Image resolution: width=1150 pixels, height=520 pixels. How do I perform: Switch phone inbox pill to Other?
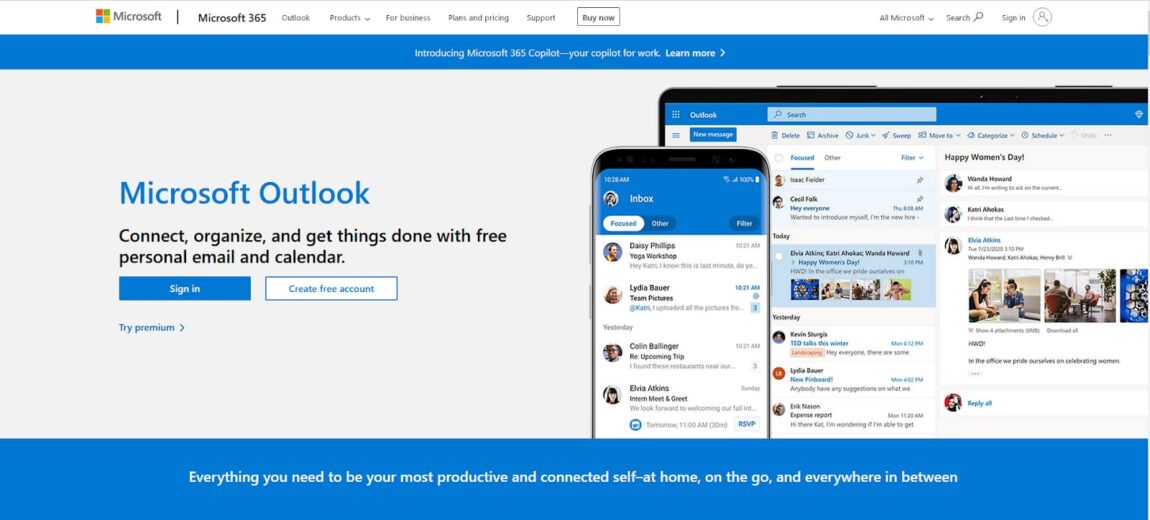click(x=660, y=223)
